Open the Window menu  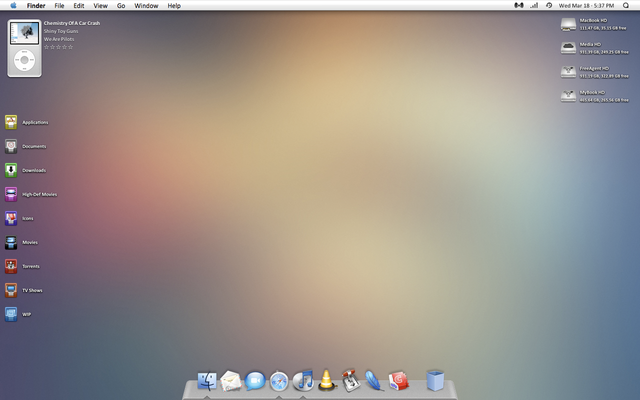(146, 5)
